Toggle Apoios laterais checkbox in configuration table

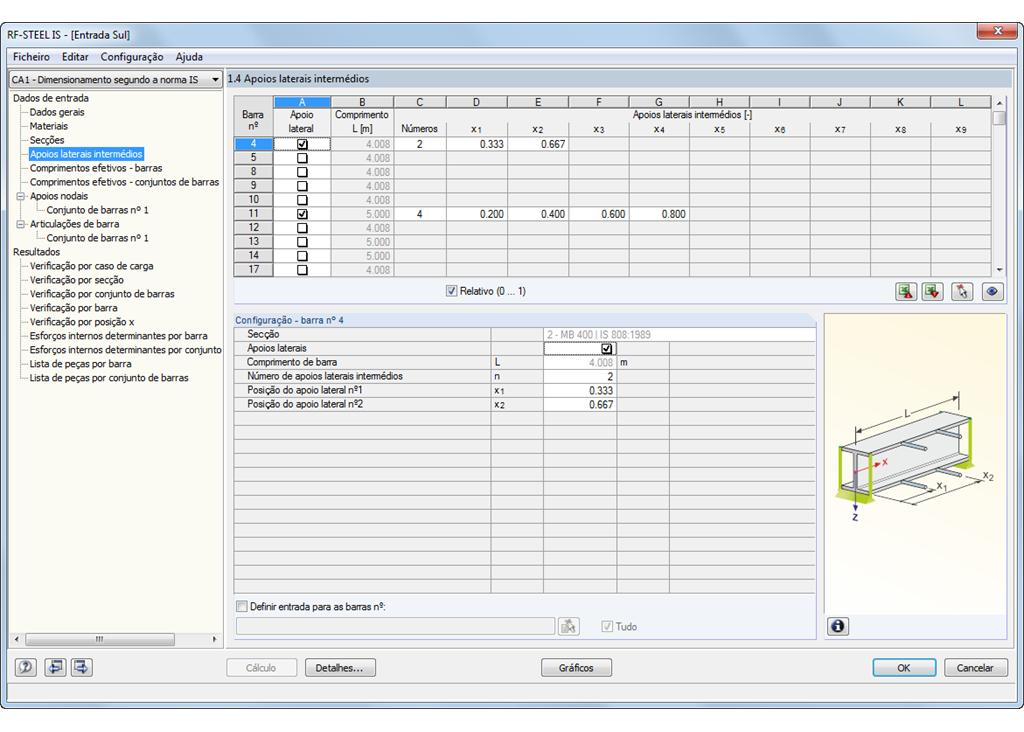[607, 349]
